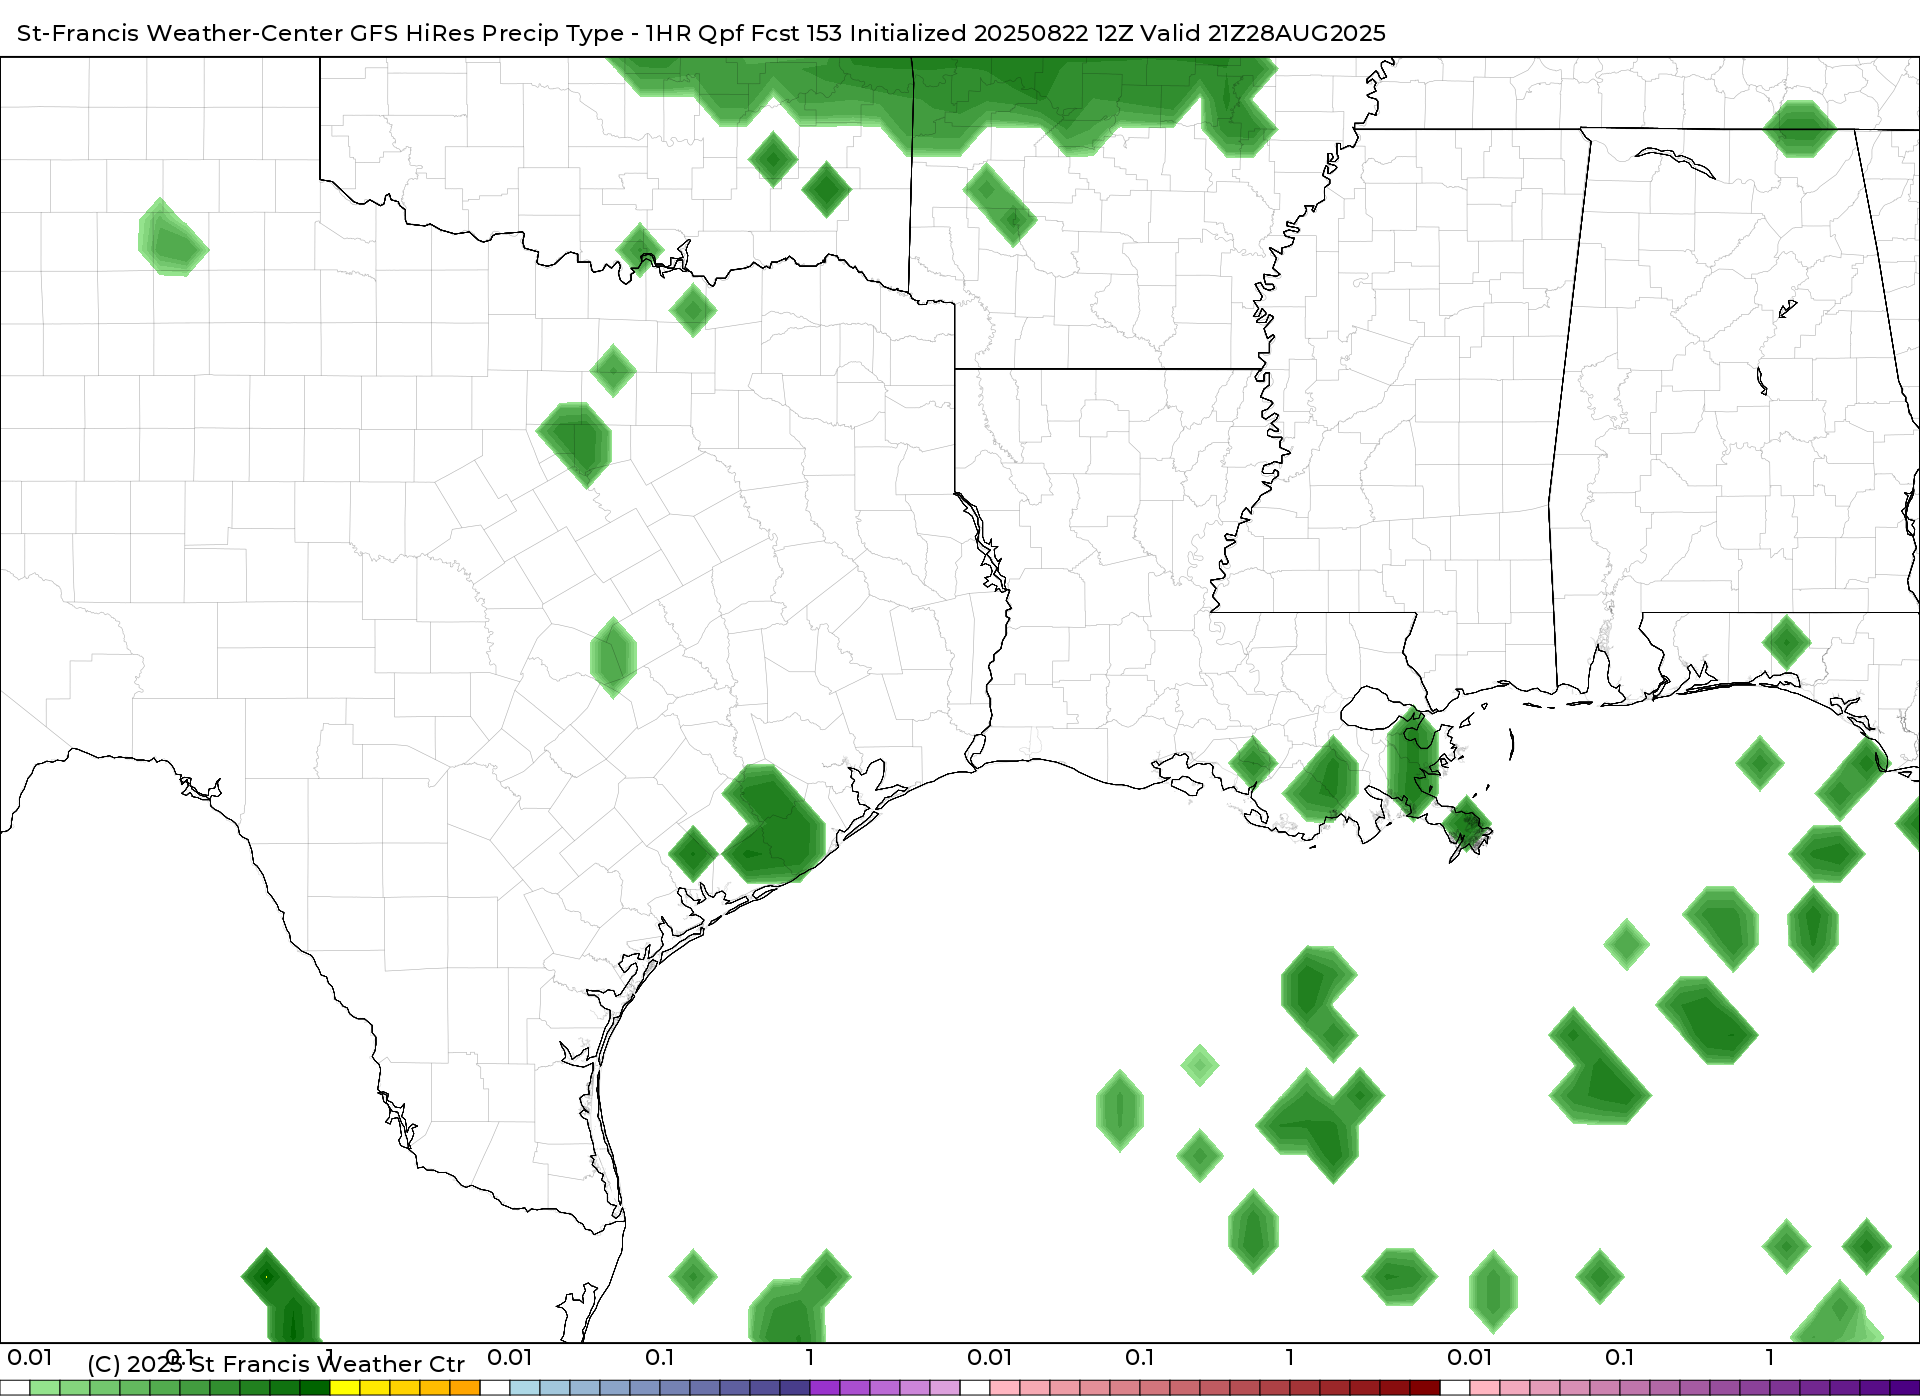Click the '1' label above the indigo swatches
The width and height of the screenshot is (1920, 1400).
tap(810, 1358)
